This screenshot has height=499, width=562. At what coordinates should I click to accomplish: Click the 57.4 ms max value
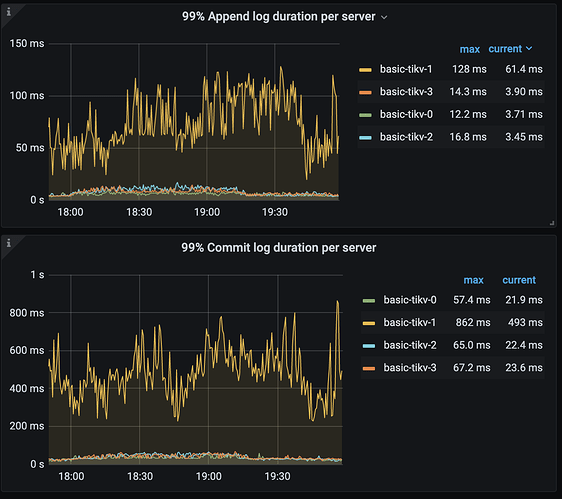click(471, 300)
